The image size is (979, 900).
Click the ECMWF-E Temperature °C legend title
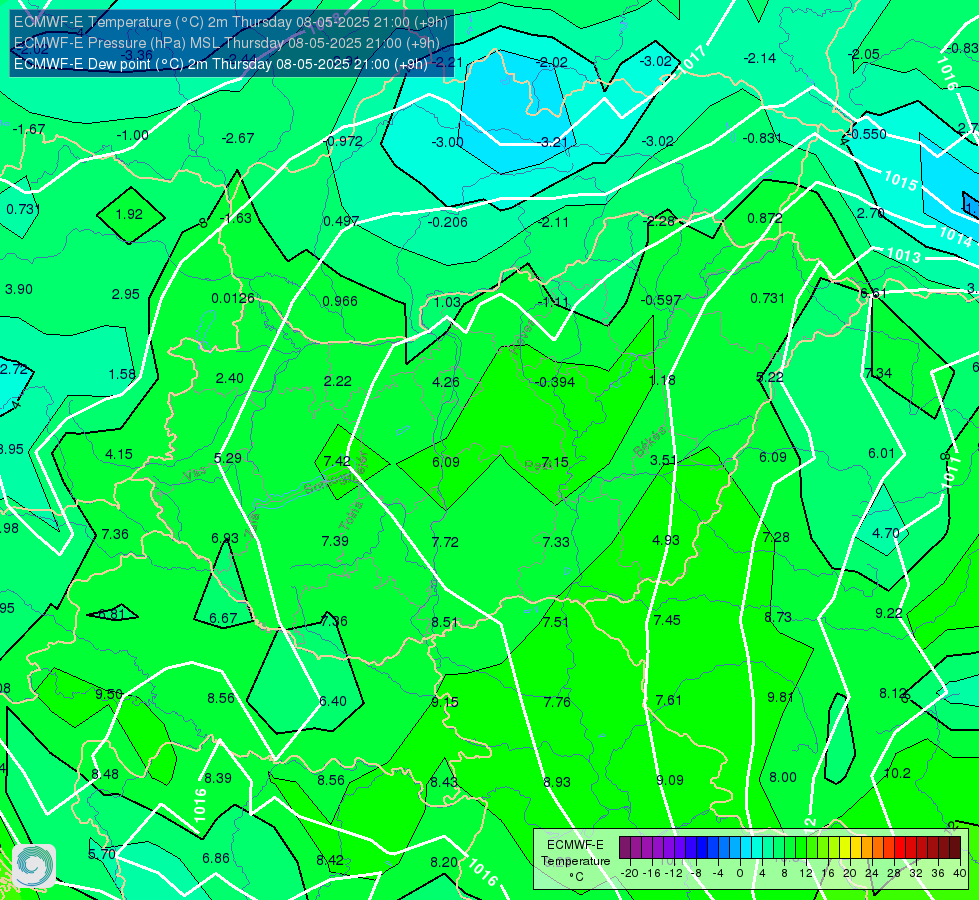coord(575,861)
